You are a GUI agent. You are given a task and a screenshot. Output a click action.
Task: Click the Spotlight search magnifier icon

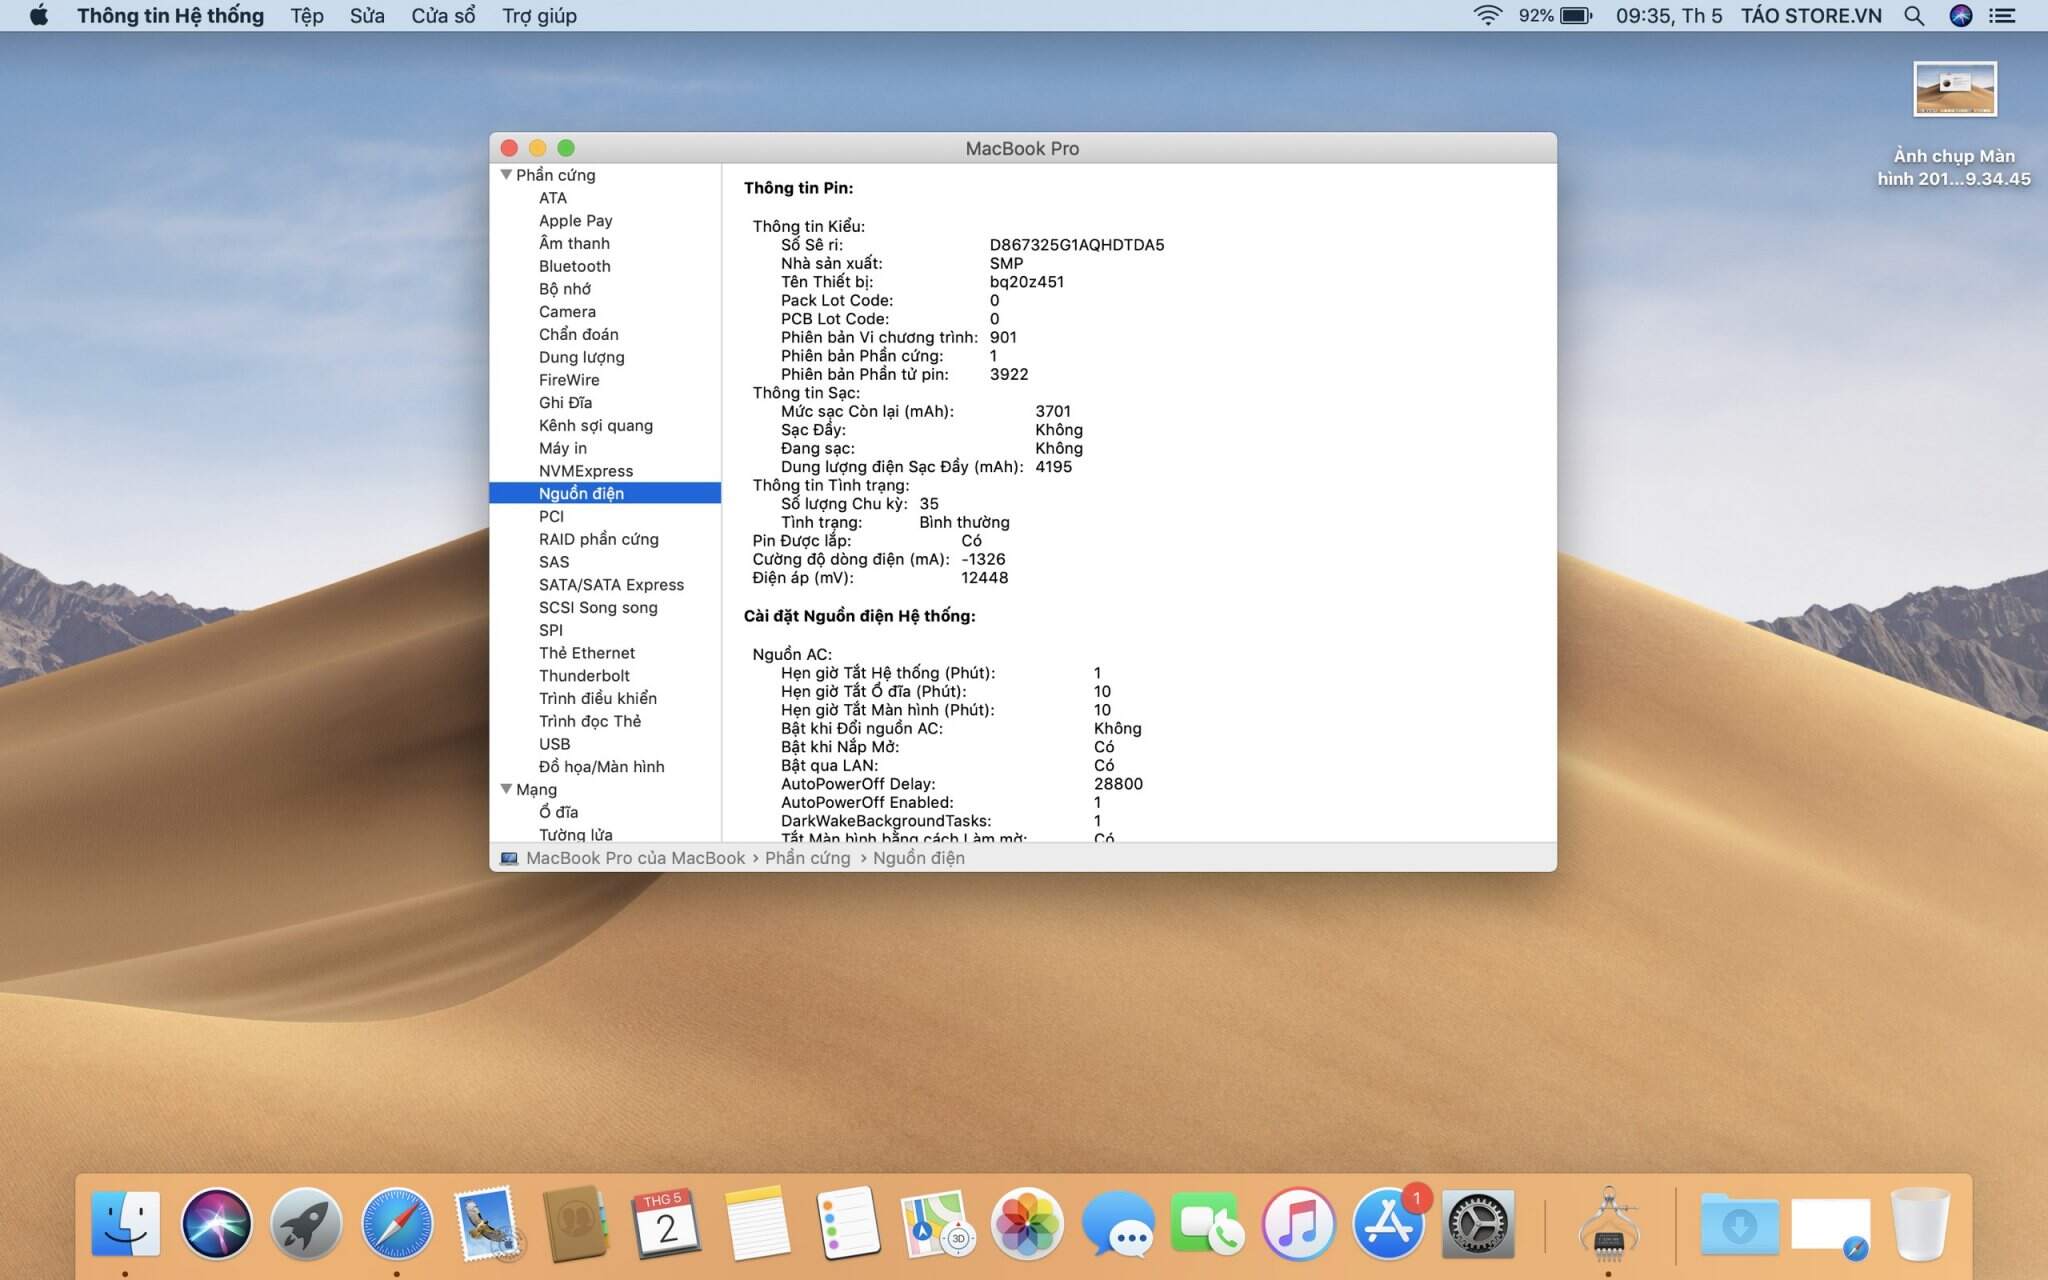tap(1913, 16)
